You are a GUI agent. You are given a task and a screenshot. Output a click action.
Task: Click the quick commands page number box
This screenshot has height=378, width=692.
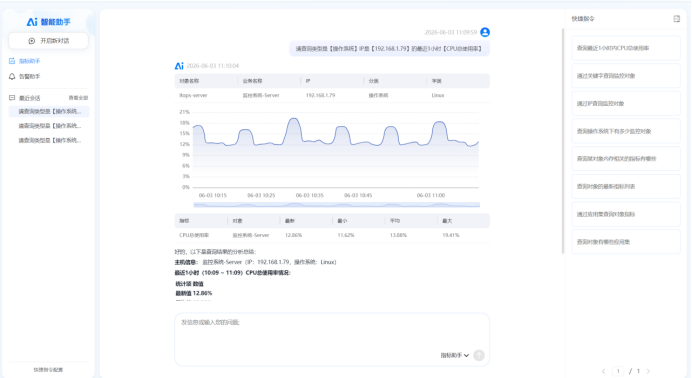(x=618, y=371)
